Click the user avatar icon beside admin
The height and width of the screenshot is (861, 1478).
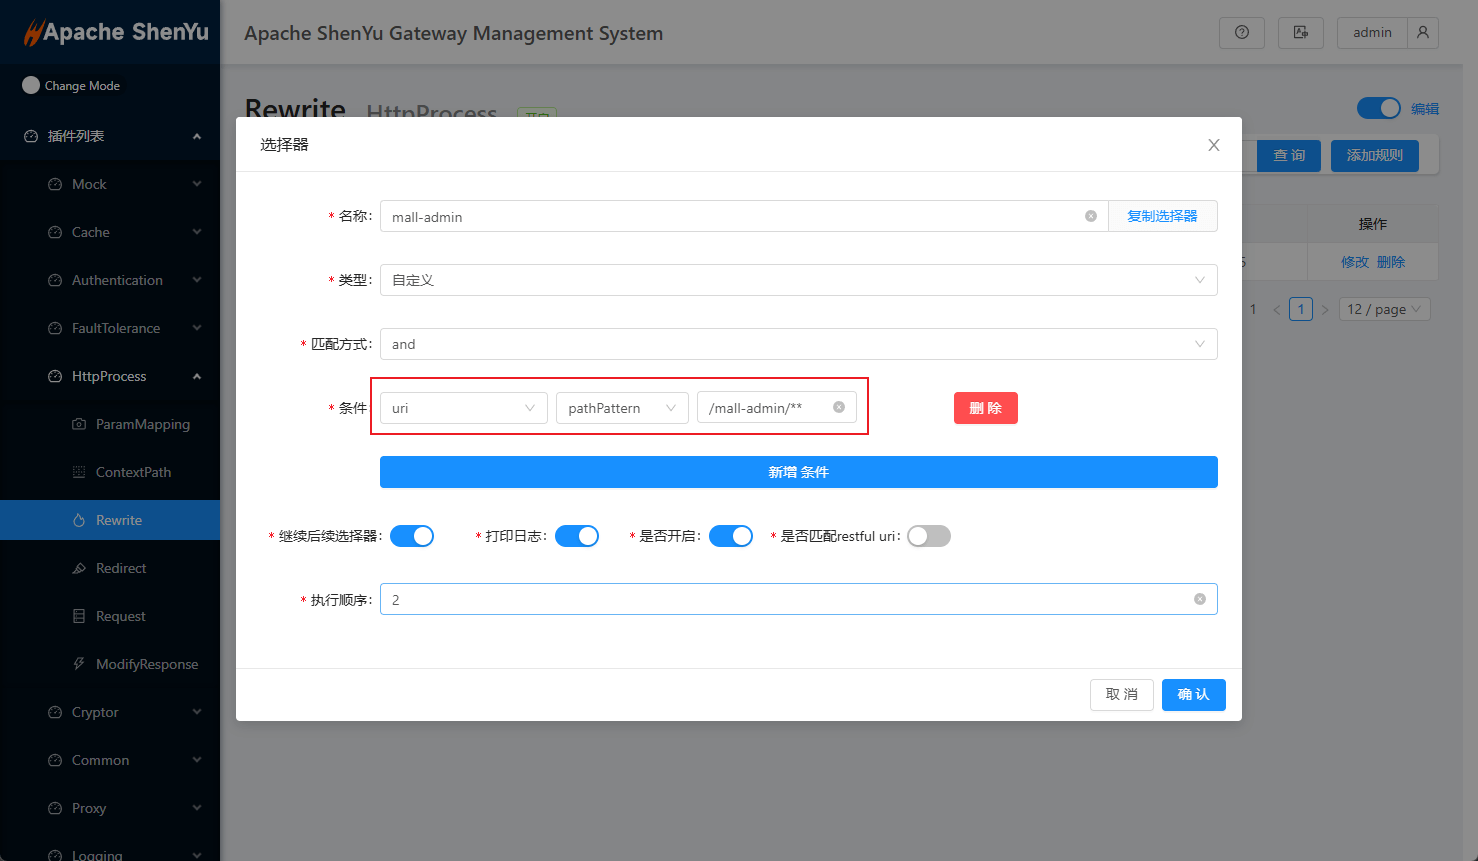pyautogui.click(x=1422, y=33)
